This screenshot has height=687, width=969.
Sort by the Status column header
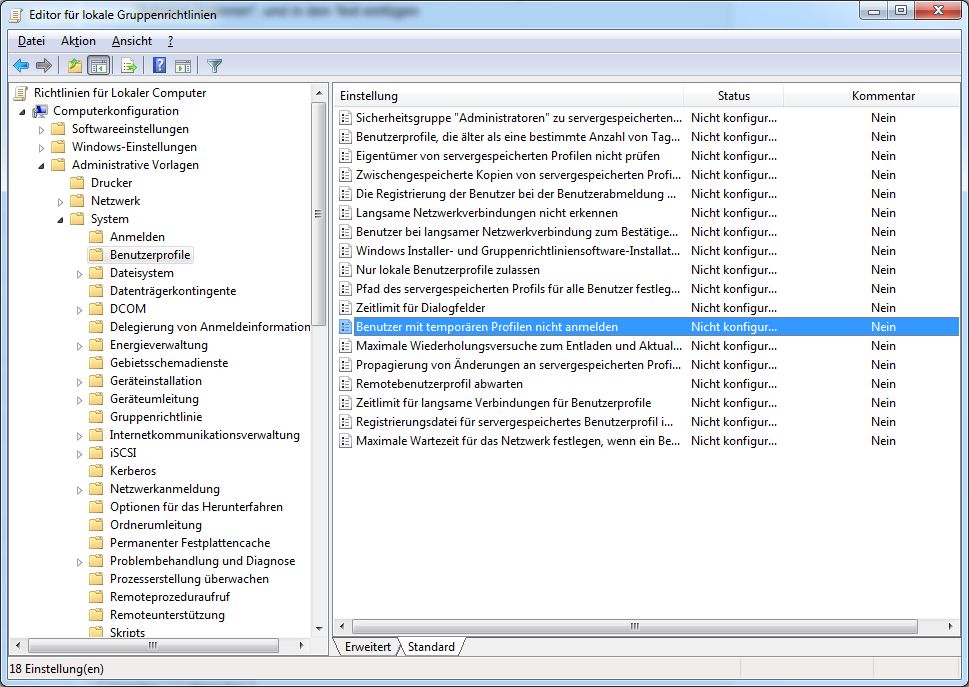(734, 96)
